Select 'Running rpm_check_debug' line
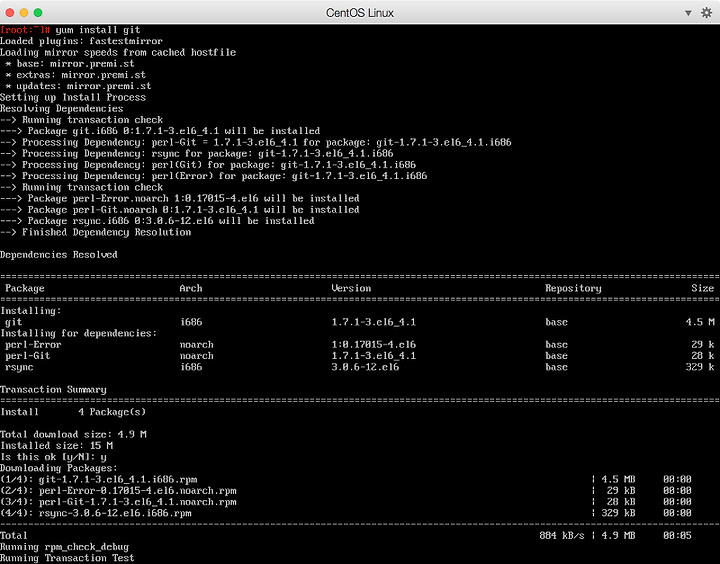 64,547
